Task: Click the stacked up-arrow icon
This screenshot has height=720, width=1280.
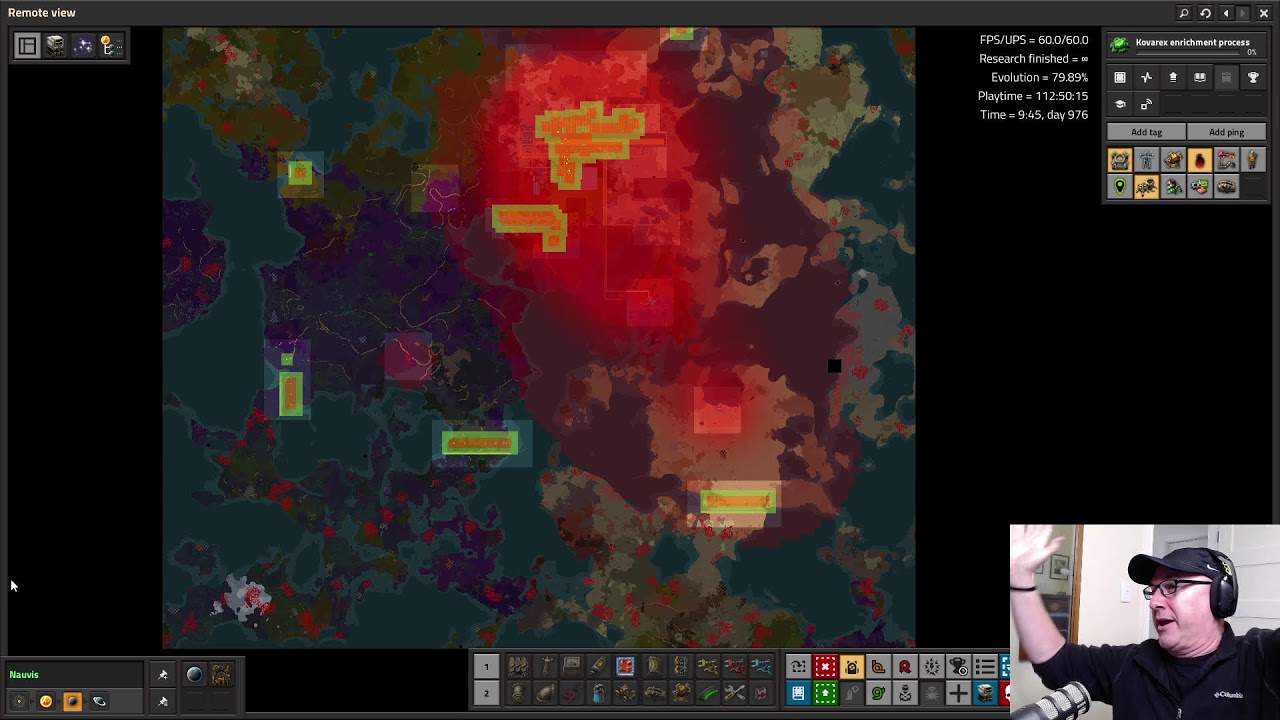Action: pyautogui.click(x=1173, y=77)
